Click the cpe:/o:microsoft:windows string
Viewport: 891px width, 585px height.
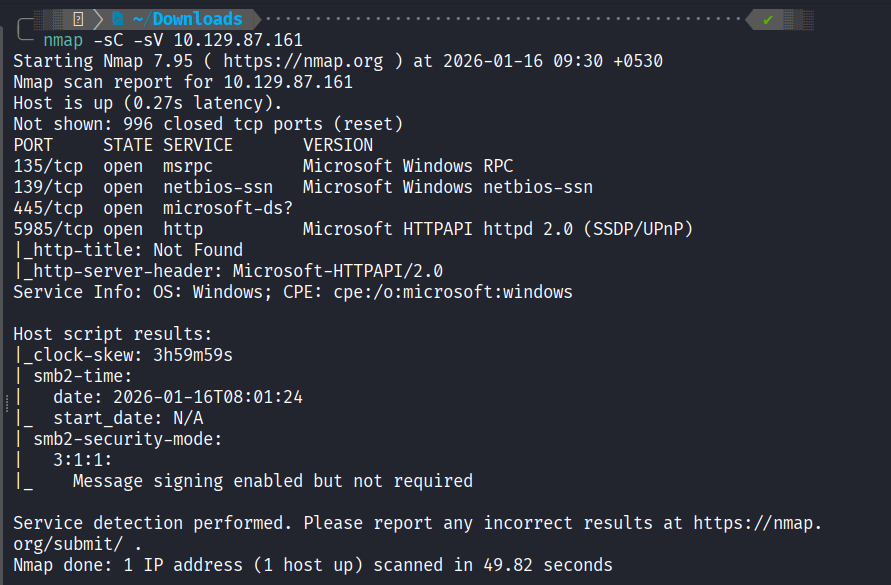coord(448,292)
